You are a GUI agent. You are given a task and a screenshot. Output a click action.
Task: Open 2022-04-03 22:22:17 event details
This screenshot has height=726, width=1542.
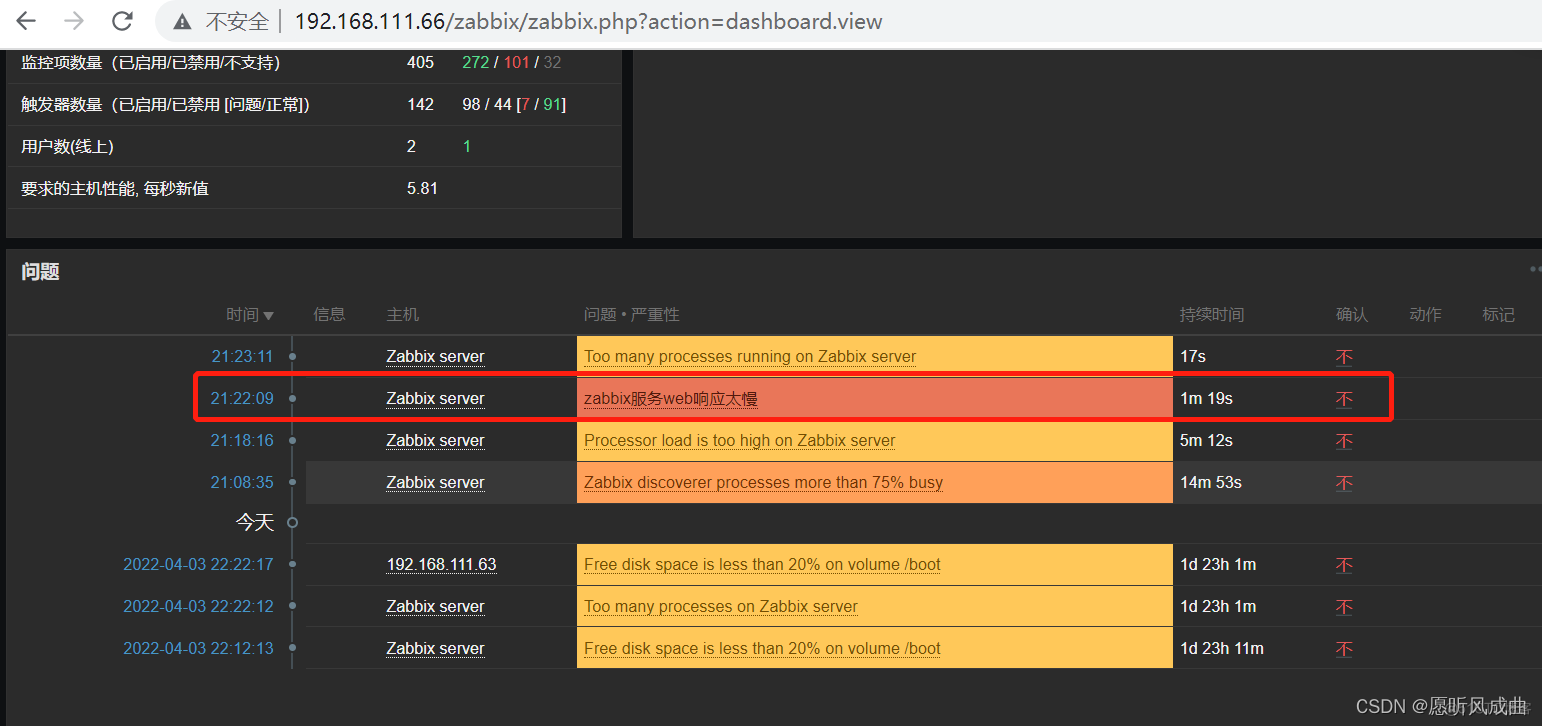[x=198, y=564]
